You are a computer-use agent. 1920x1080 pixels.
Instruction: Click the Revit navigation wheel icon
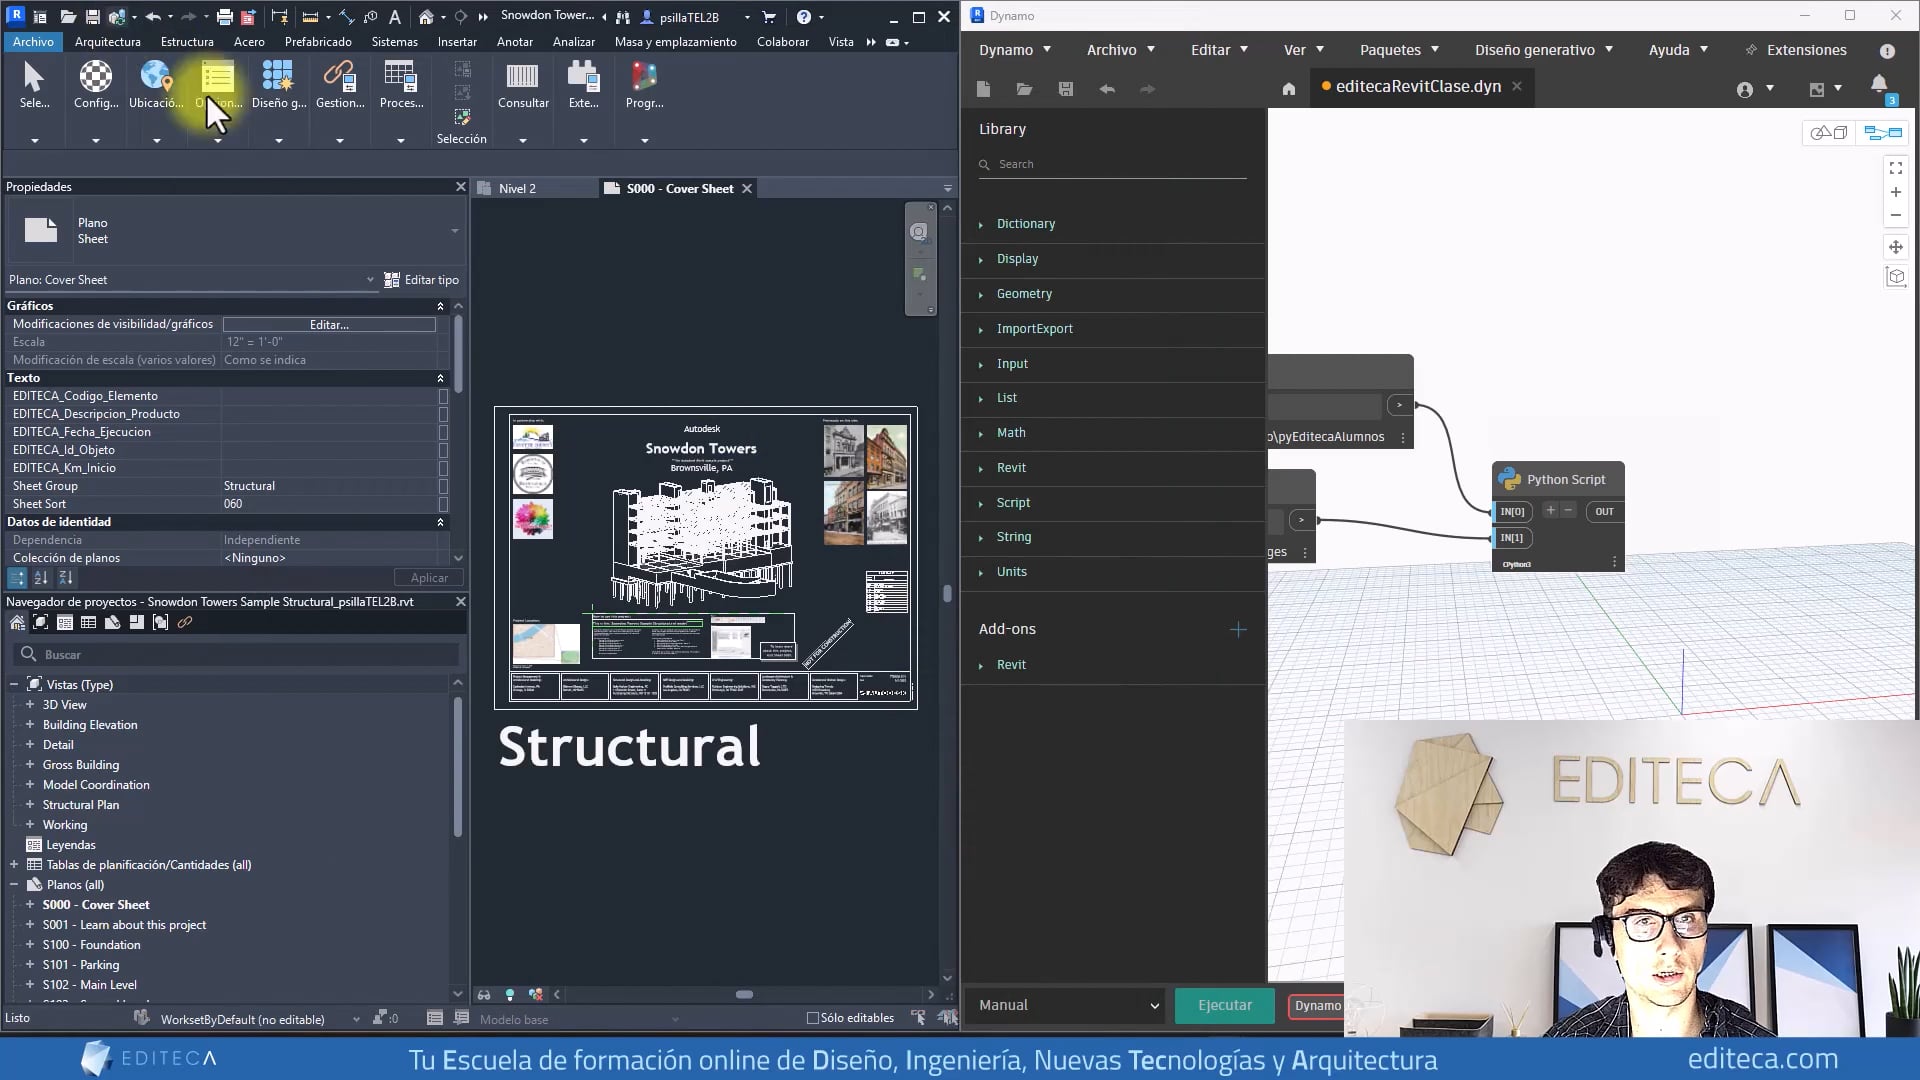point(919,232)
